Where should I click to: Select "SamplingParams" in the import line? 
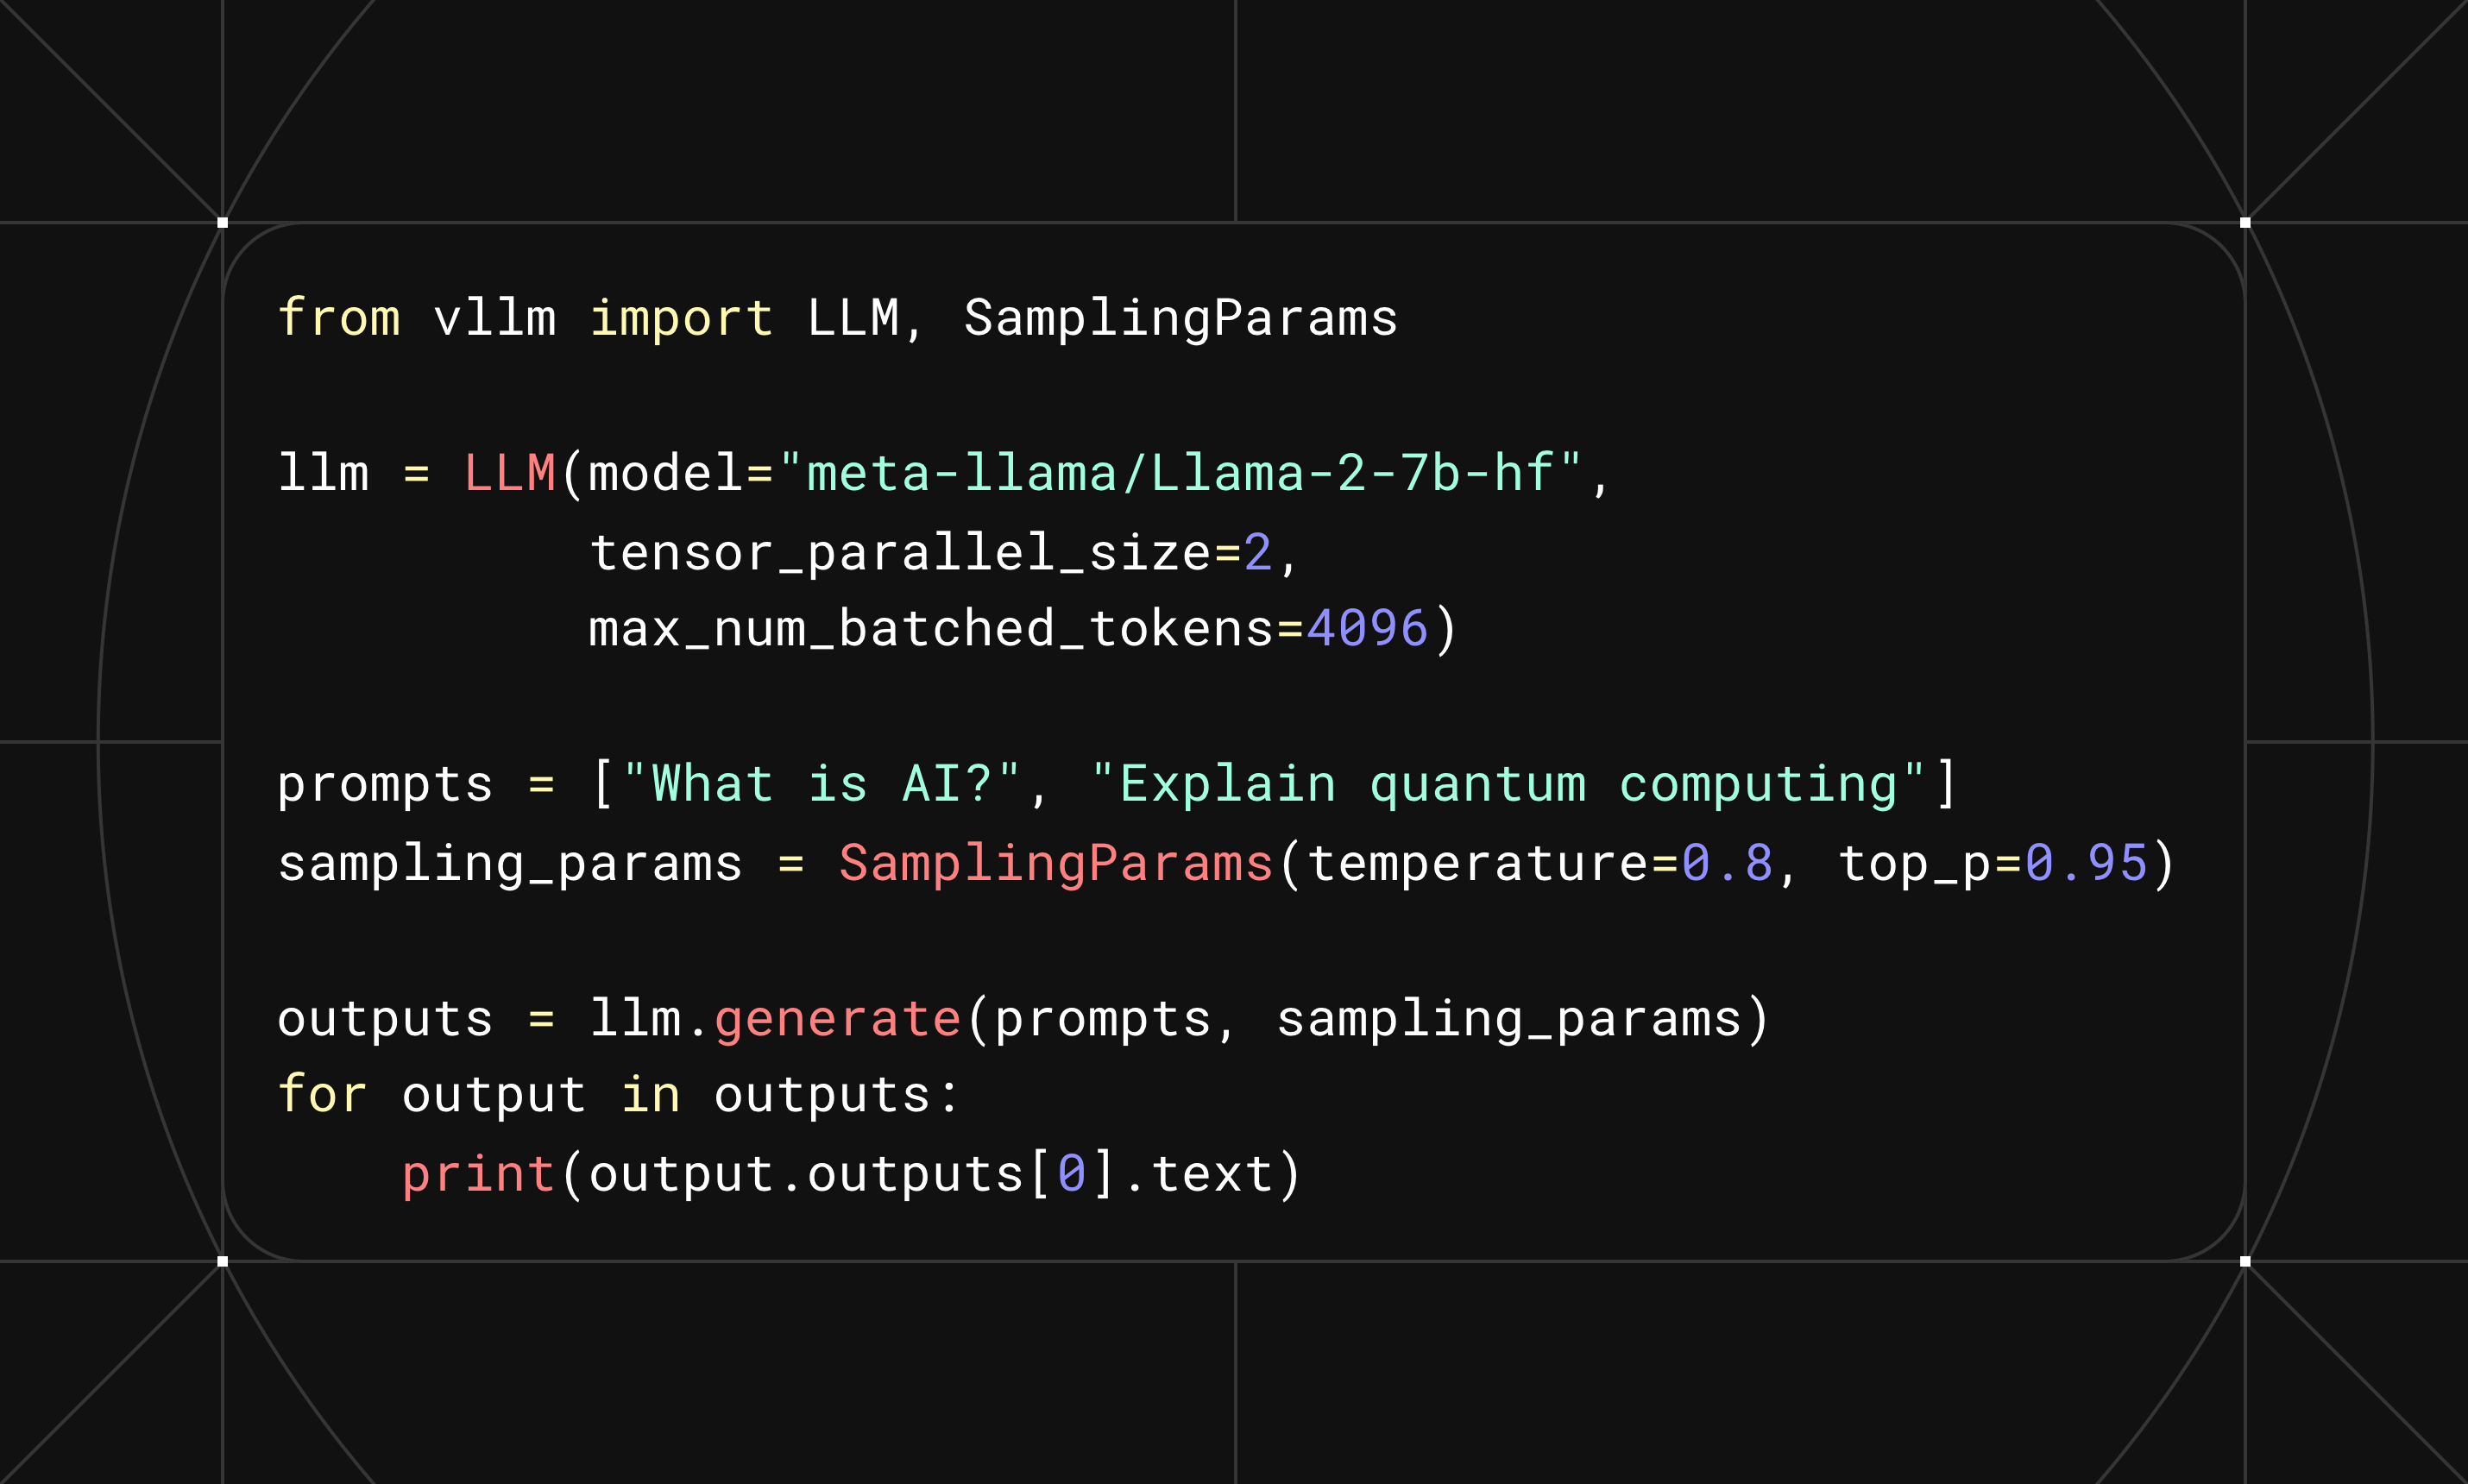coord(1181,319)
